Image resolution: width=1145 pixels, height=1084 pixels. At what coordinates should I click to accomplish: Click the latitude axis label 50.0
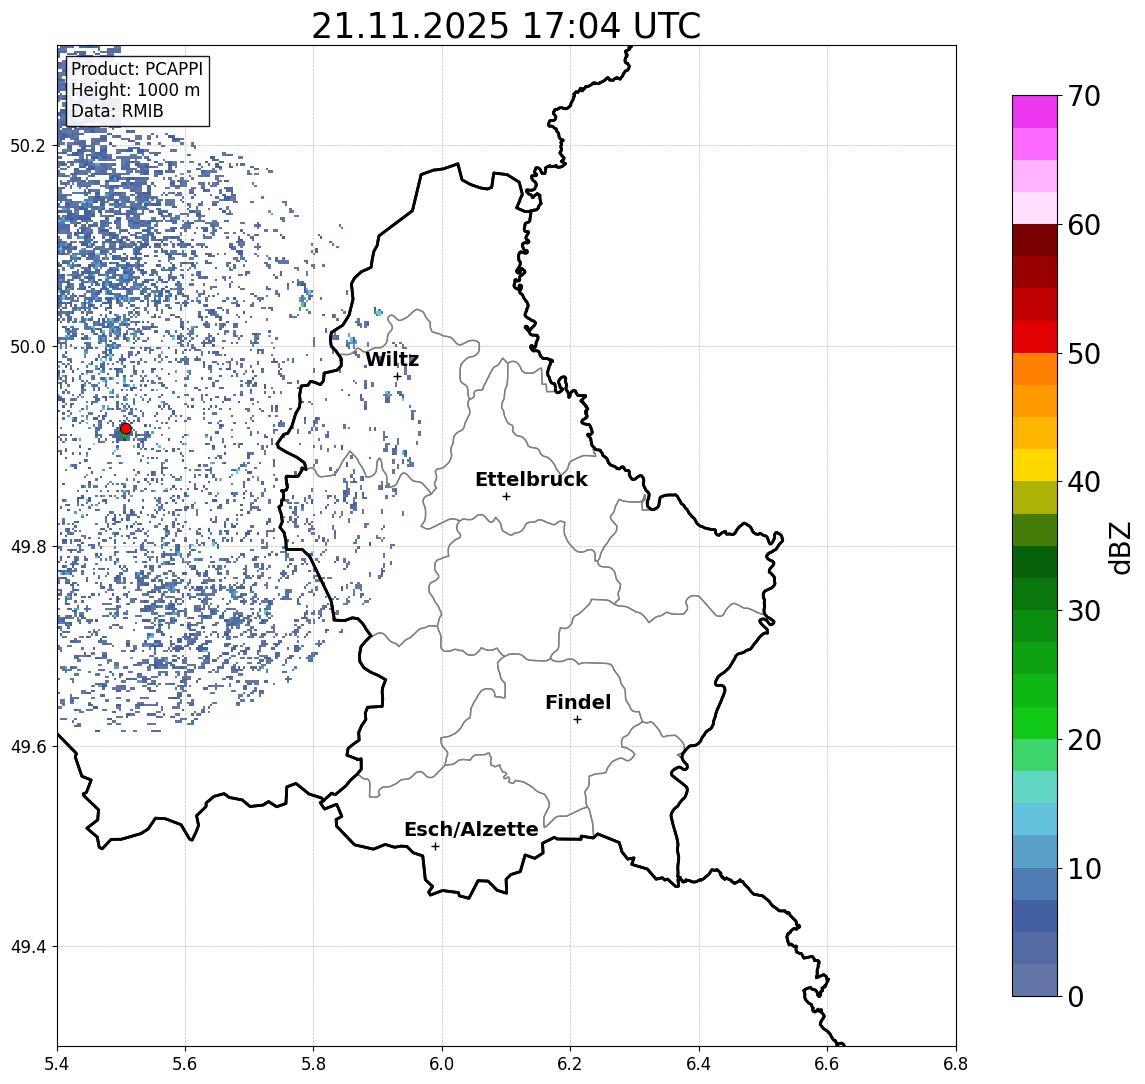pos(27,346)
